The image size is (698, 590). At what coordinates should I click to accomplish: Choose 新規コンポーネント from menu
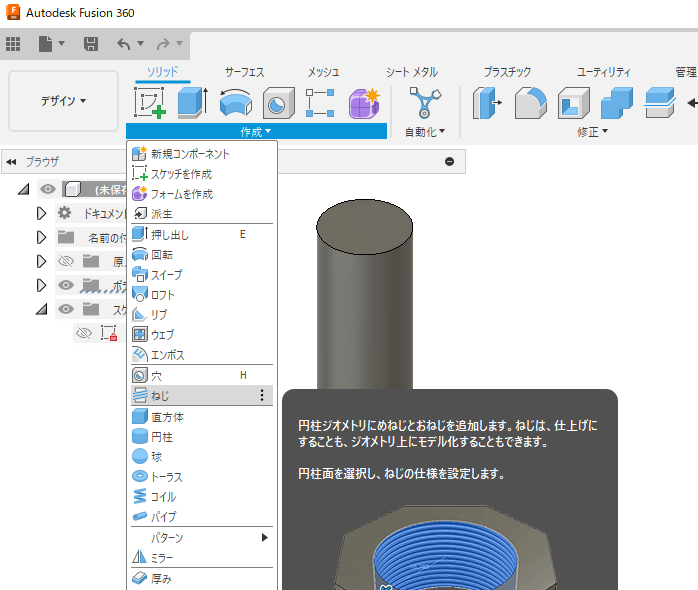click(202, 154)
